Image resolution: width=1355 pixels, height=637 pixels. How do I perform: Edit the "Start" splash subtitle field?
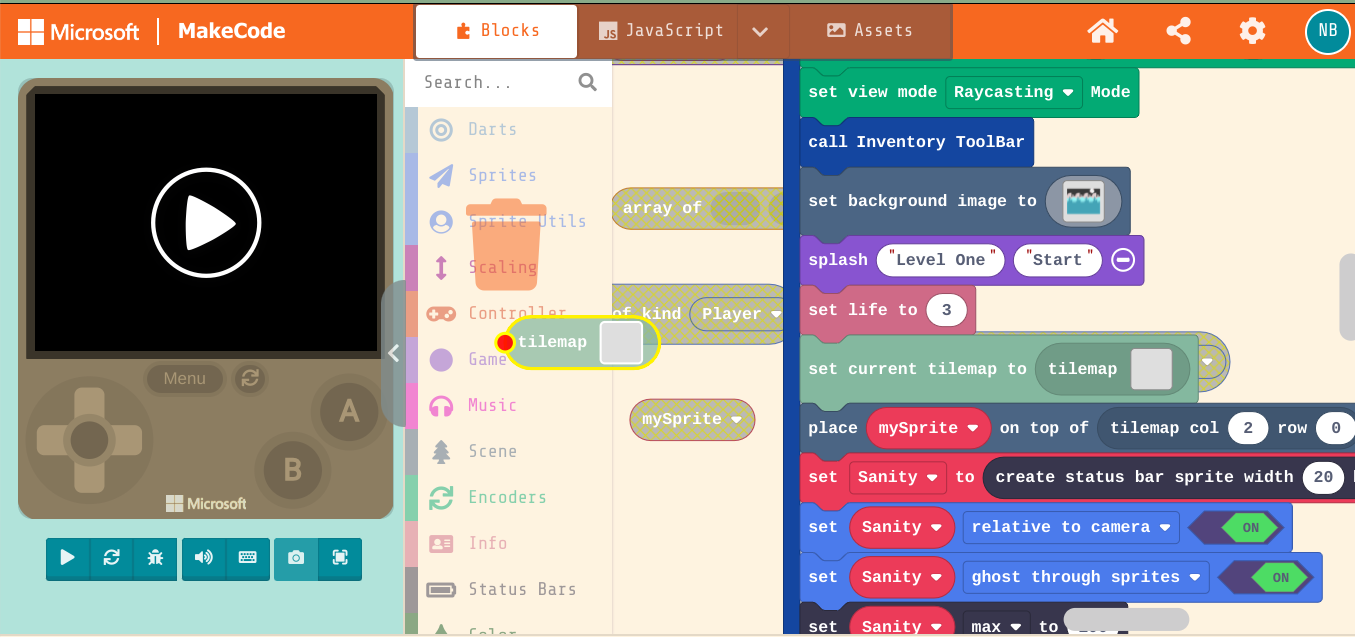pyautogui.click(x=1057, y=260)
